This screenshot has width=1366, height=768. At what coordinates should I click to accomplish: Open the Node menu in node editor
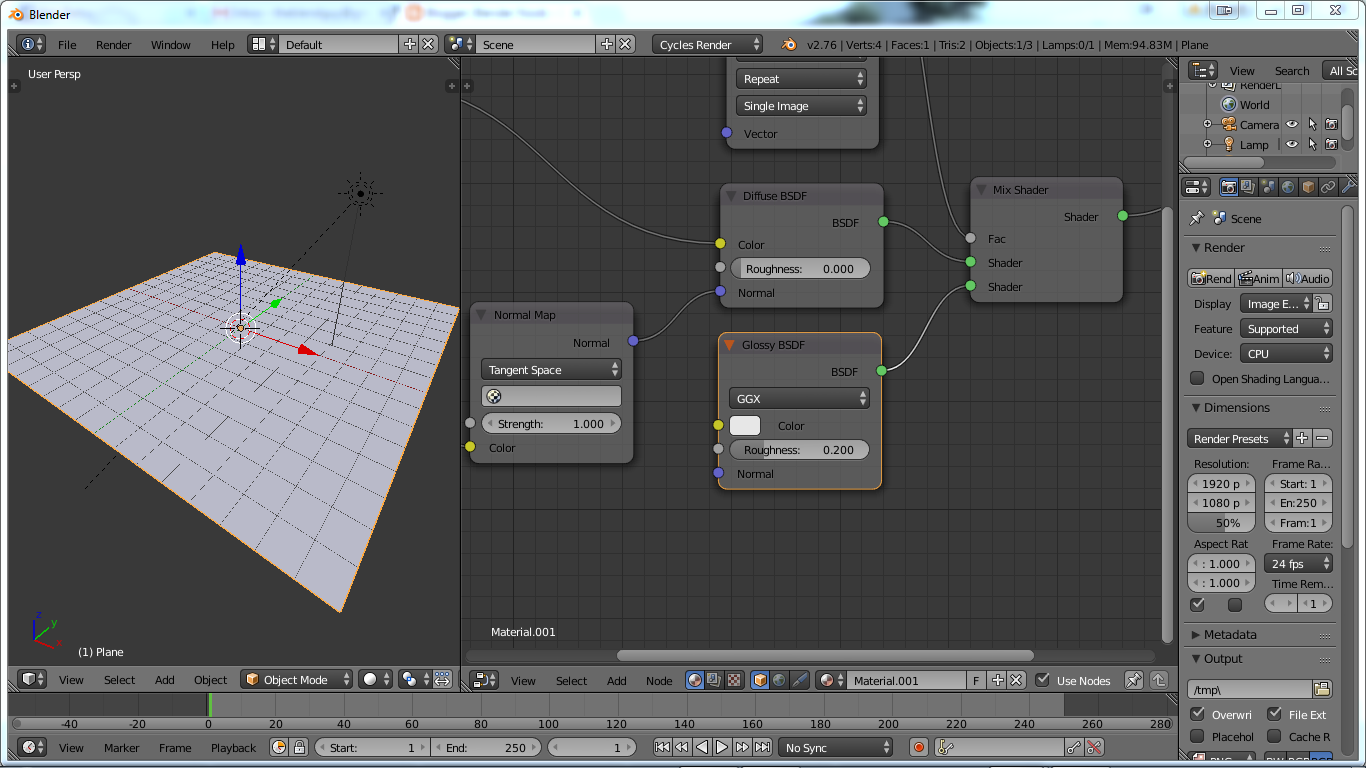659,680
